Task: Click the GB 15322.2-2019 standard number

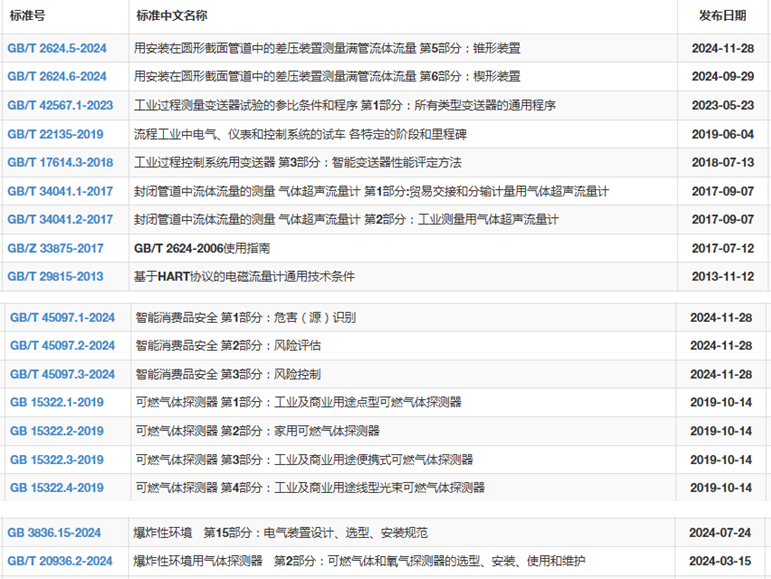Action: click(x=56, y=432)
